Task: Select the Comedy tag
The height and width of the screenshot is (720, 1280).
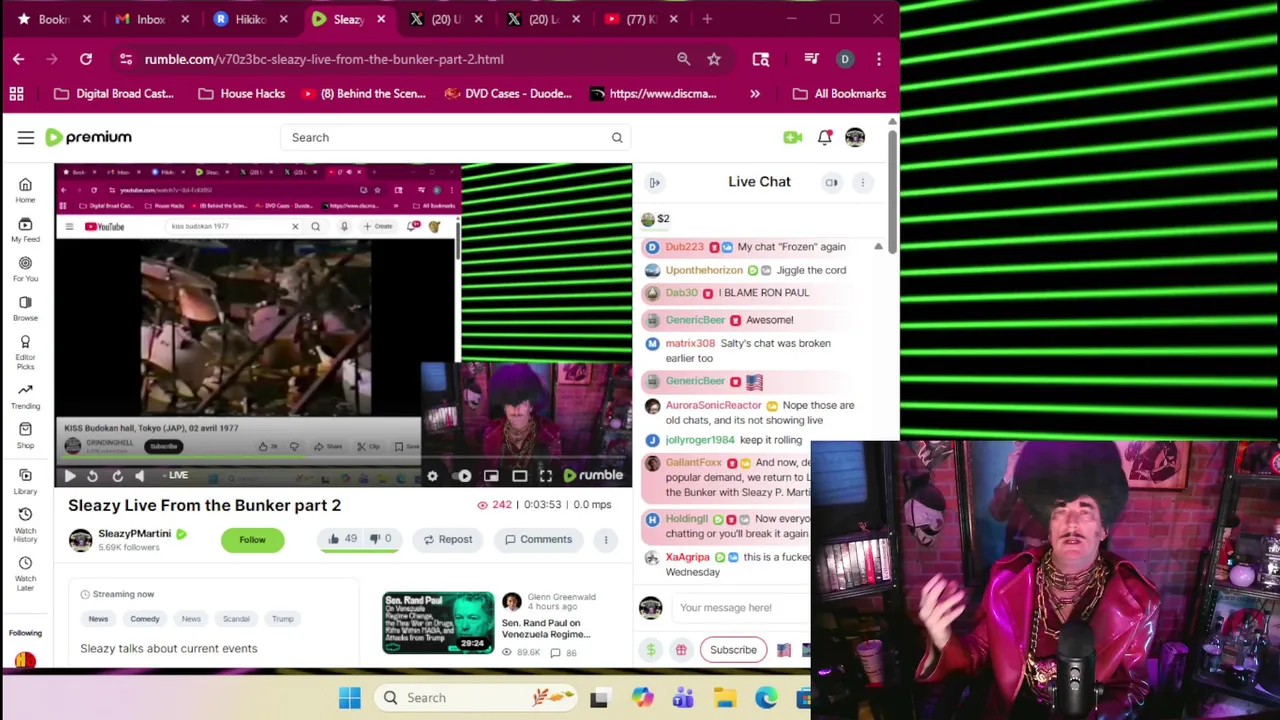Action: (145, 619)
